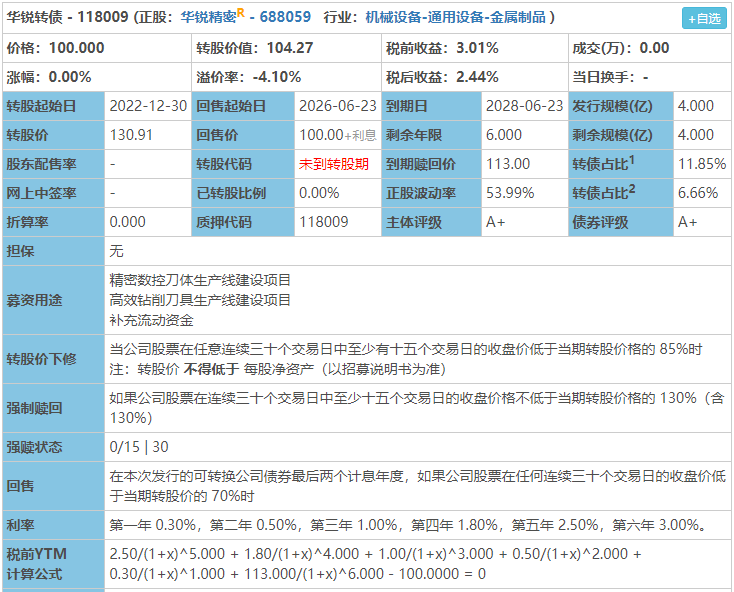Click the 担保 row label
This screenshot has height=592, width=734.
pyautogui.click(x=53, y=251)
